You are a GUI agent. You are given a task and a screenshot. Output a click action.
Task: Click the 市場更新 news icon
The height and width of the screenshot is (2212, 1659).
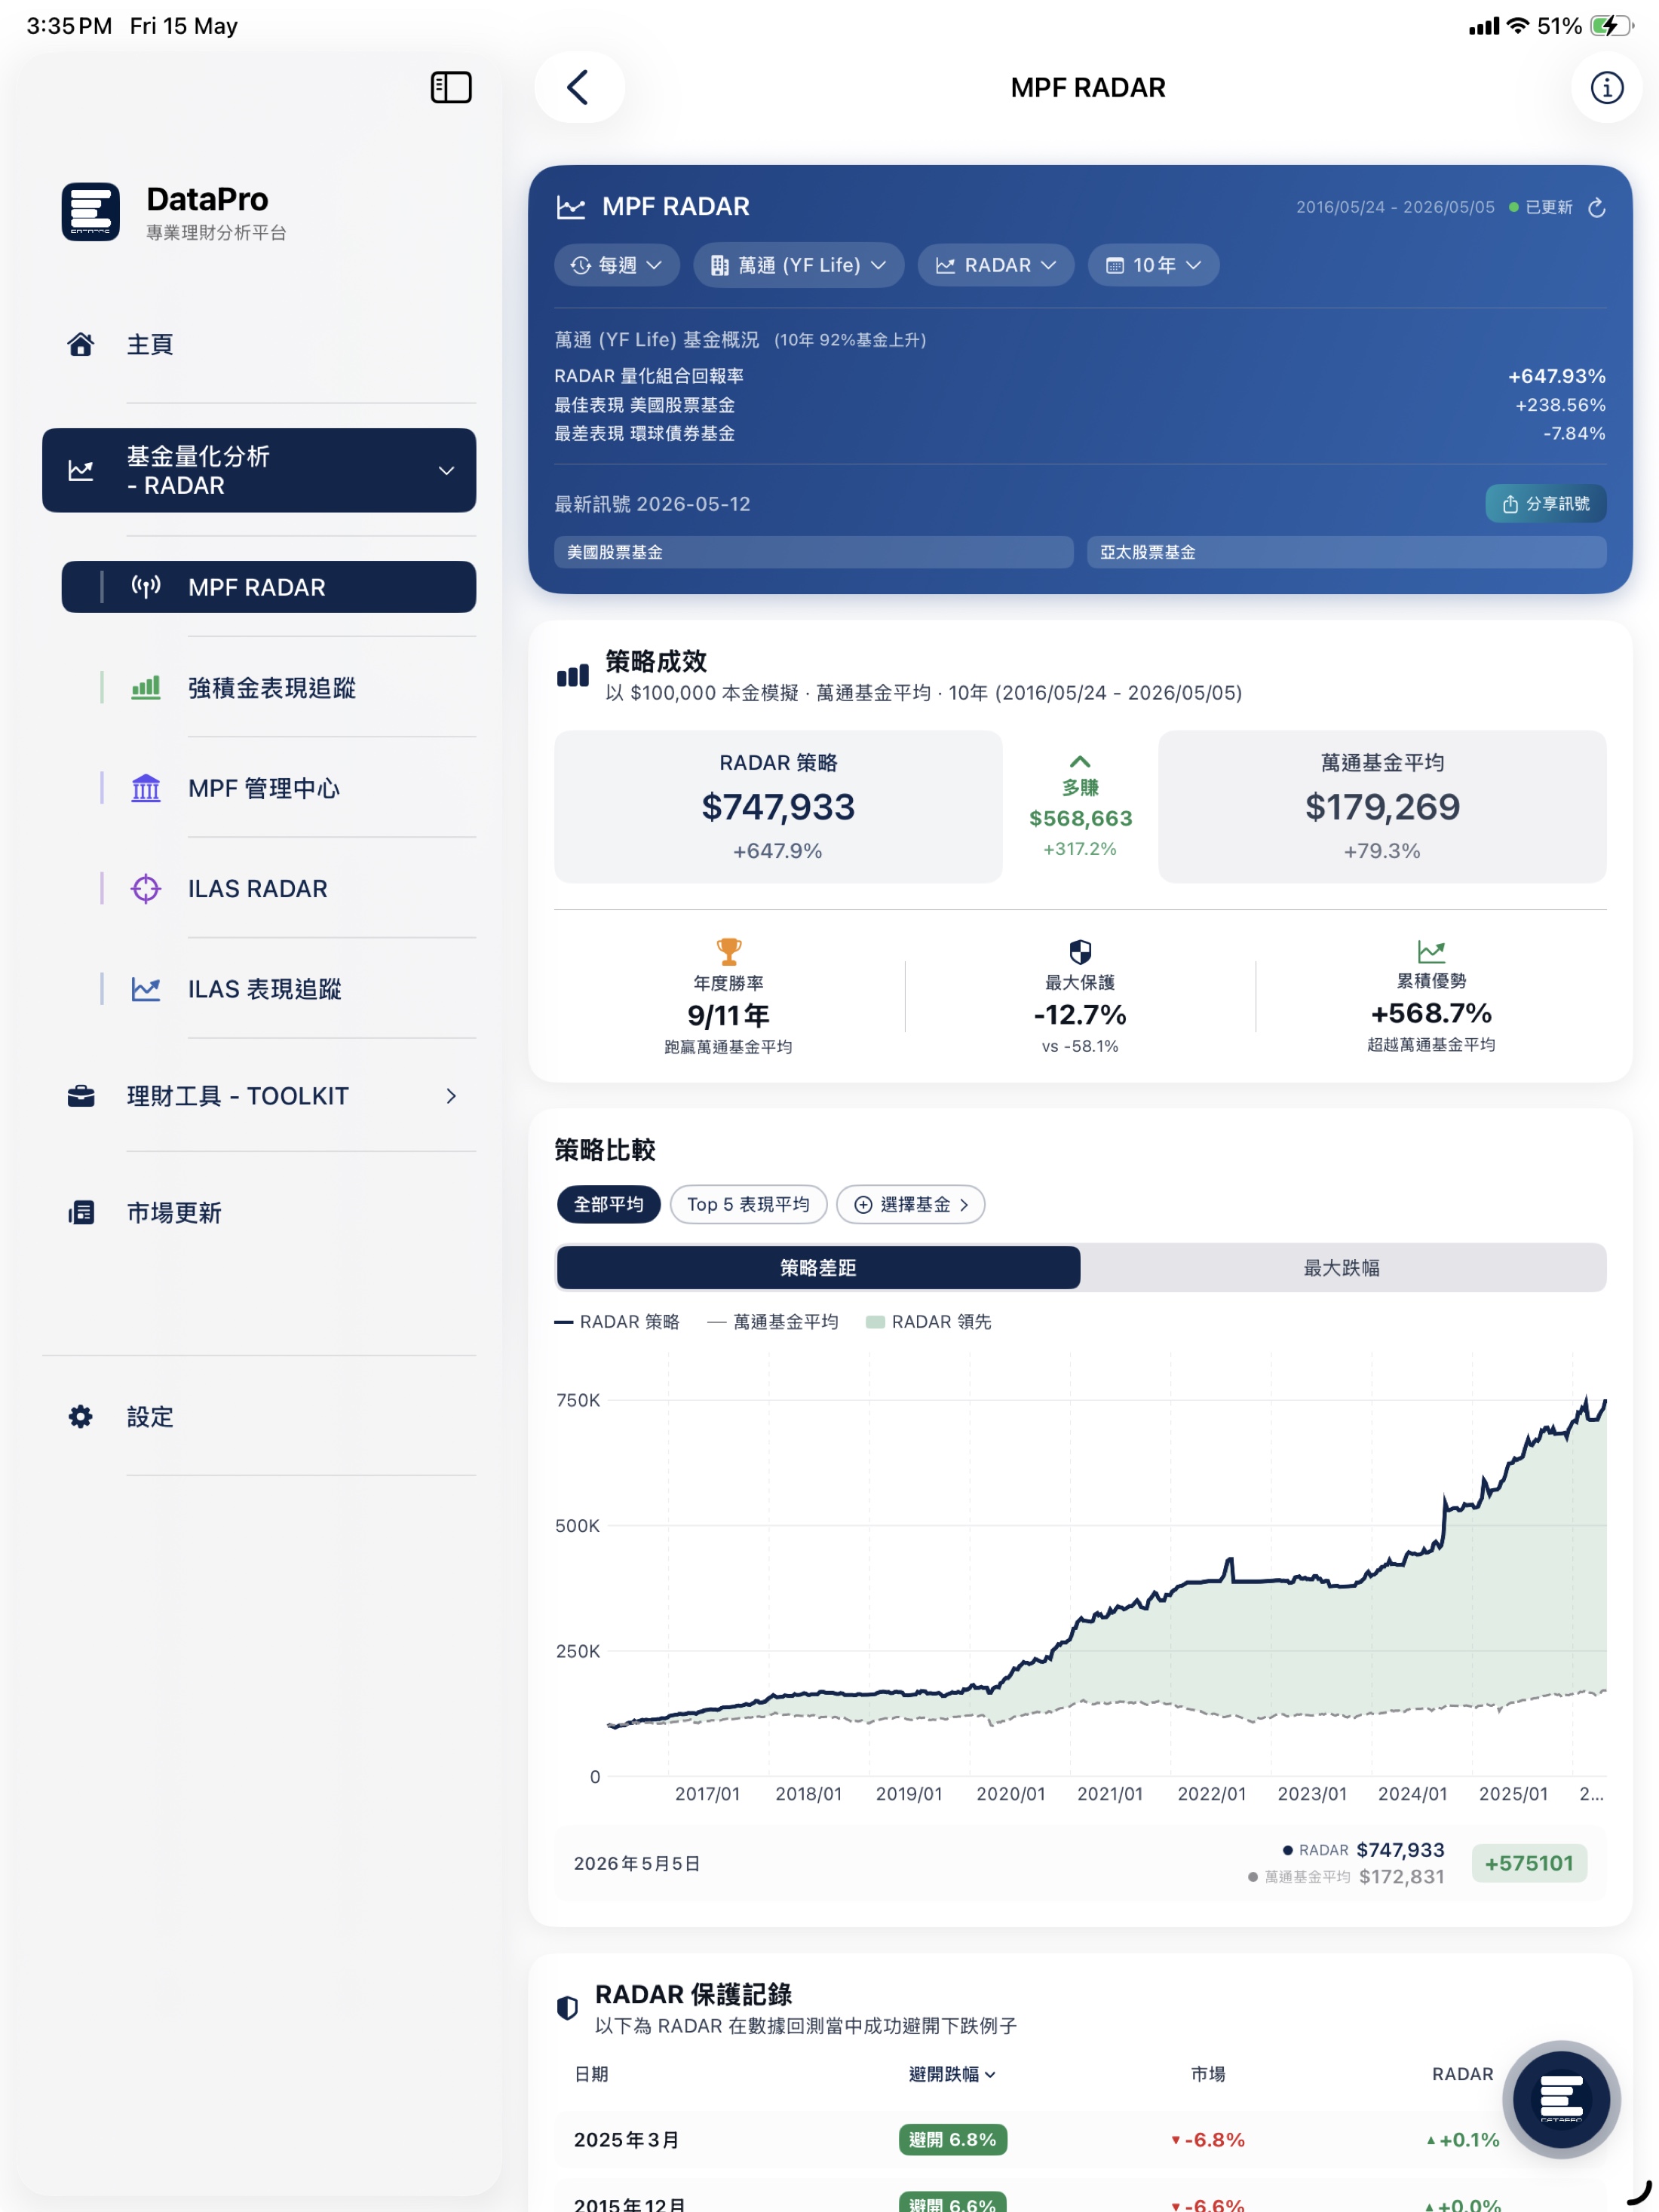point(81,1212)
